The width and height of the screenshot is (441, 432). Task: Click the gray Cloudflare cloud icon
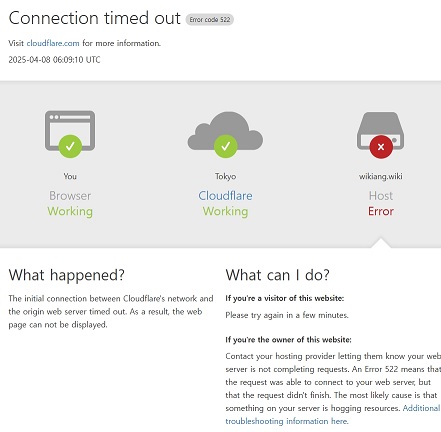(225, 130)
